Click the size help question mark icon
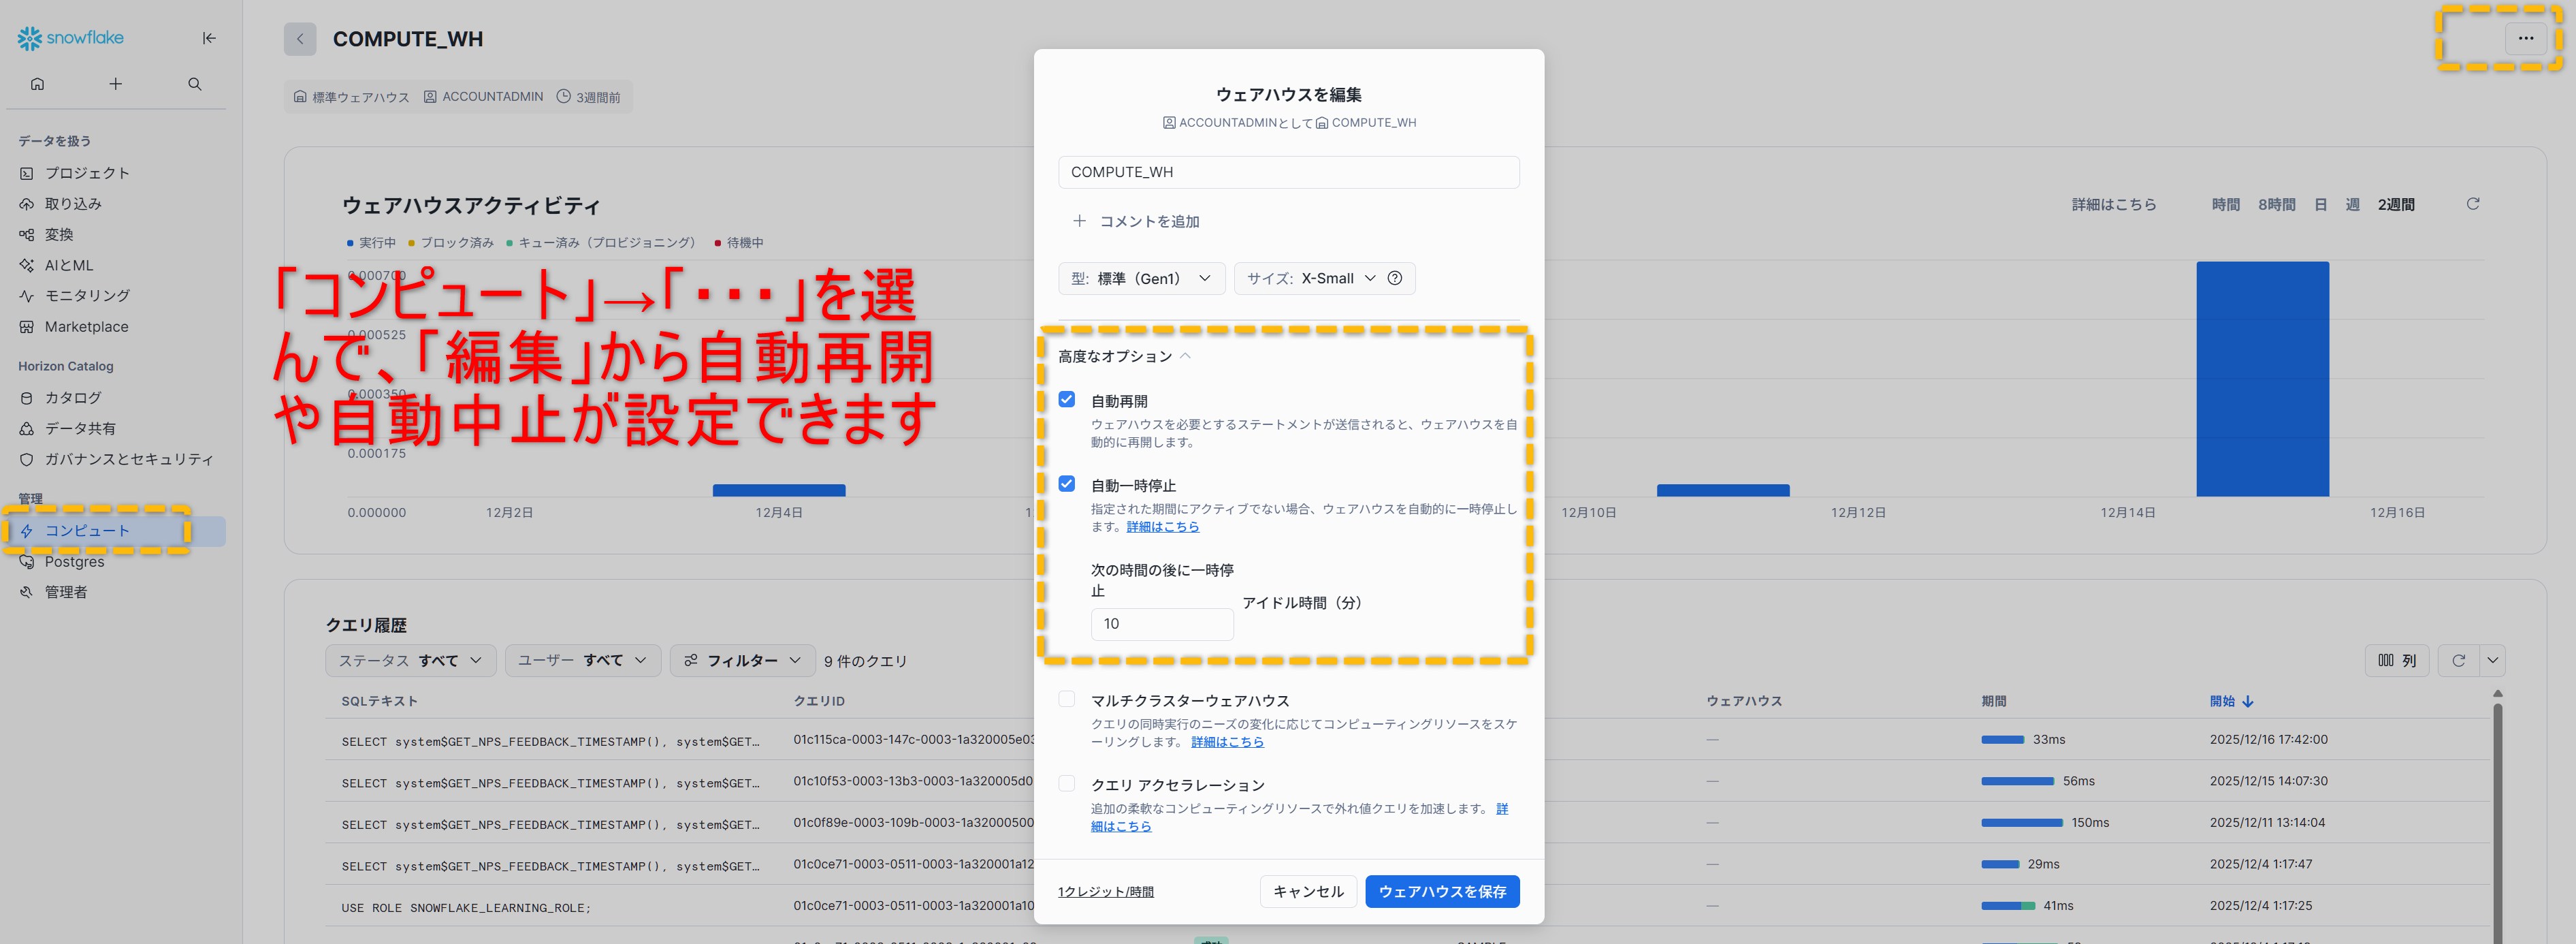This screenshot has width=2576, height=944. [x=1395, y=278]
